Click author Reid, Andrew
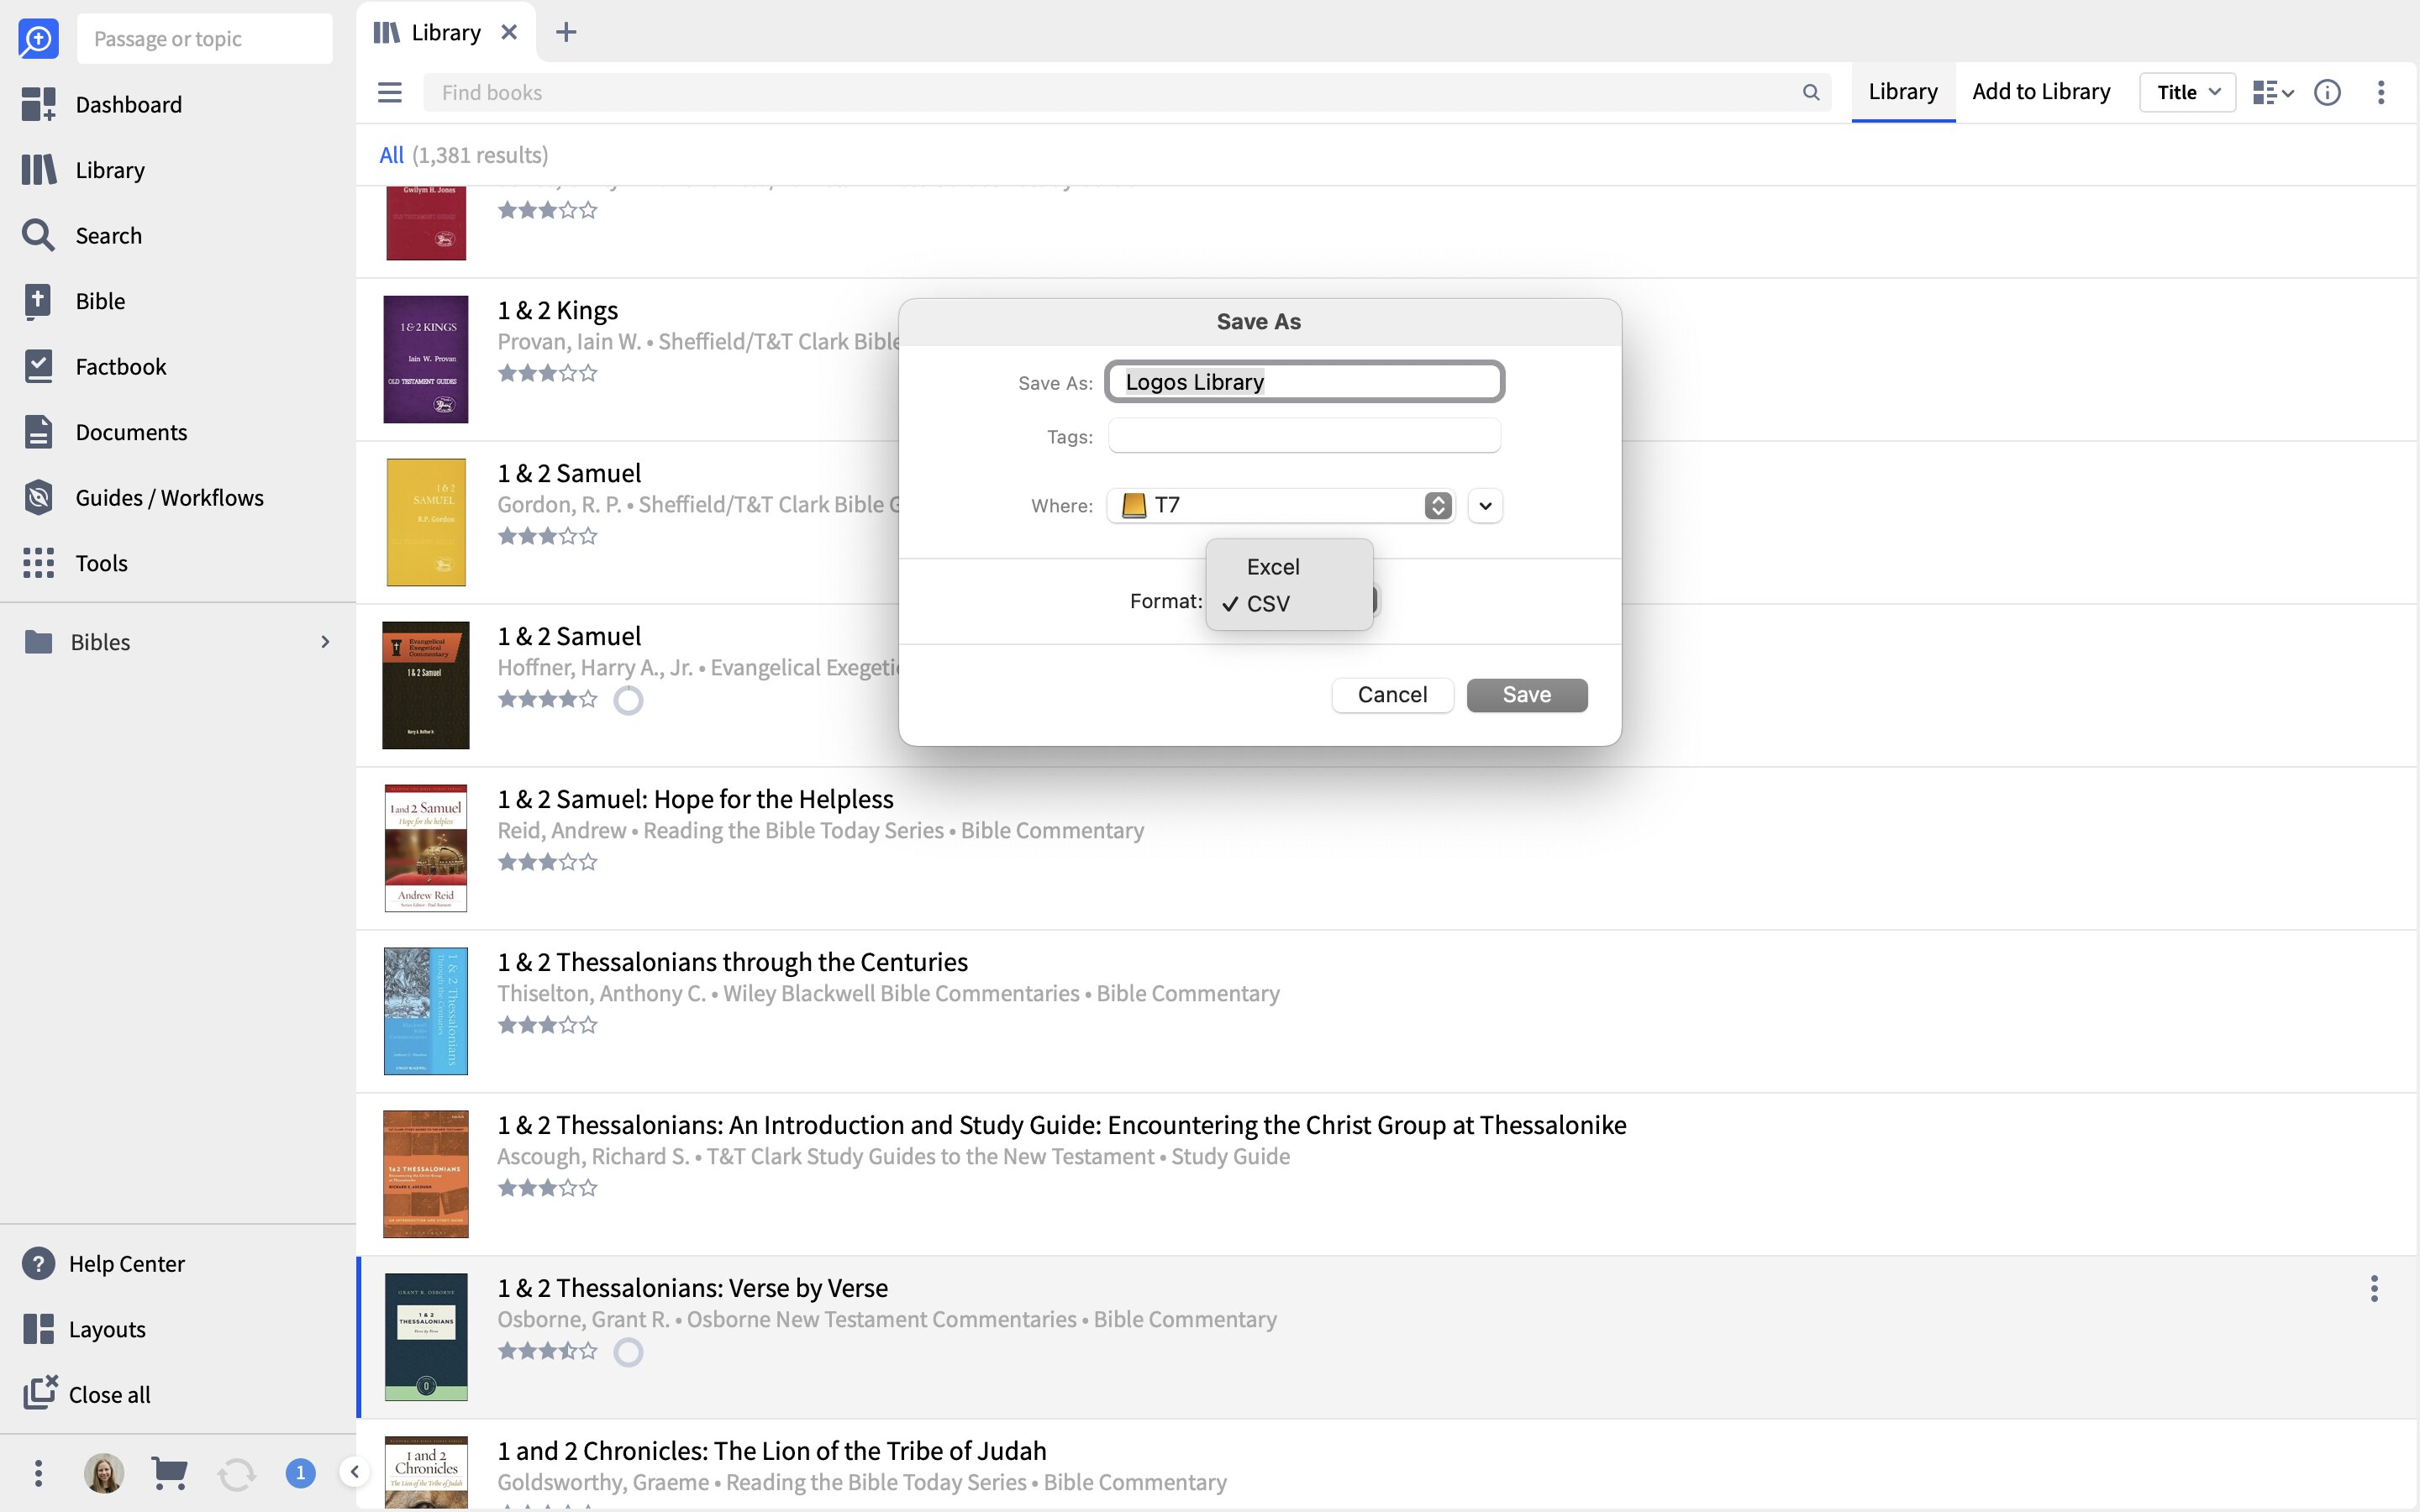This screenshot has width=2420, height=1512. tap(562, 830)
